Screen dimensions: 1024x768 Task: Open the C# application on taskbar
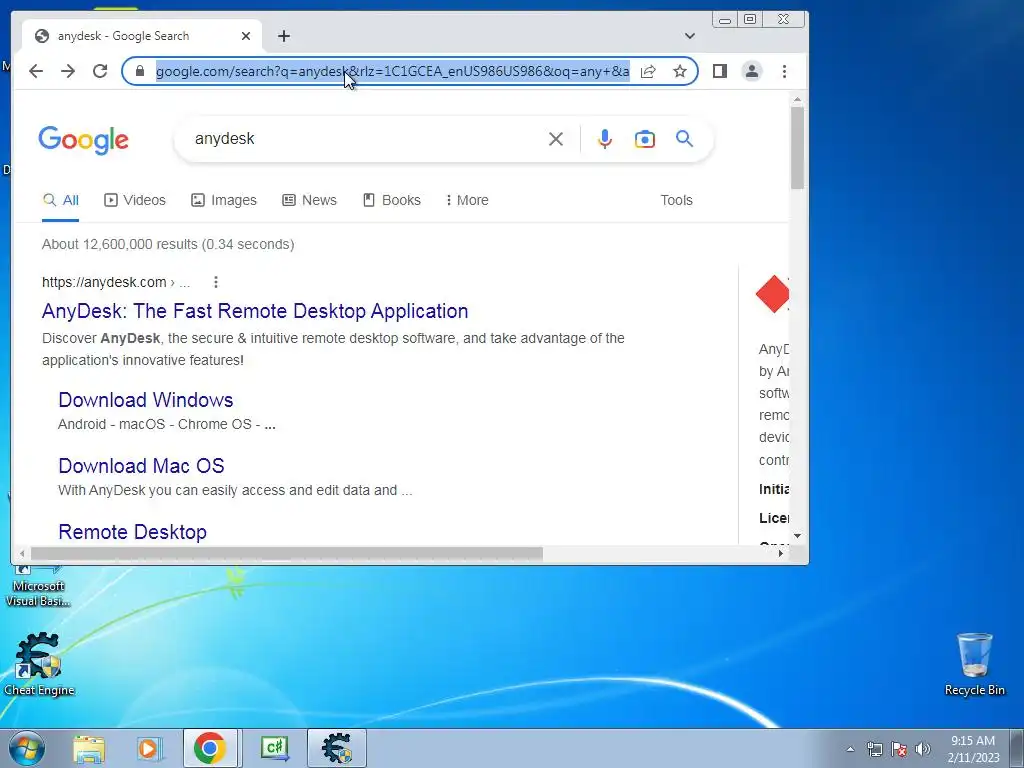coord(274,748)
